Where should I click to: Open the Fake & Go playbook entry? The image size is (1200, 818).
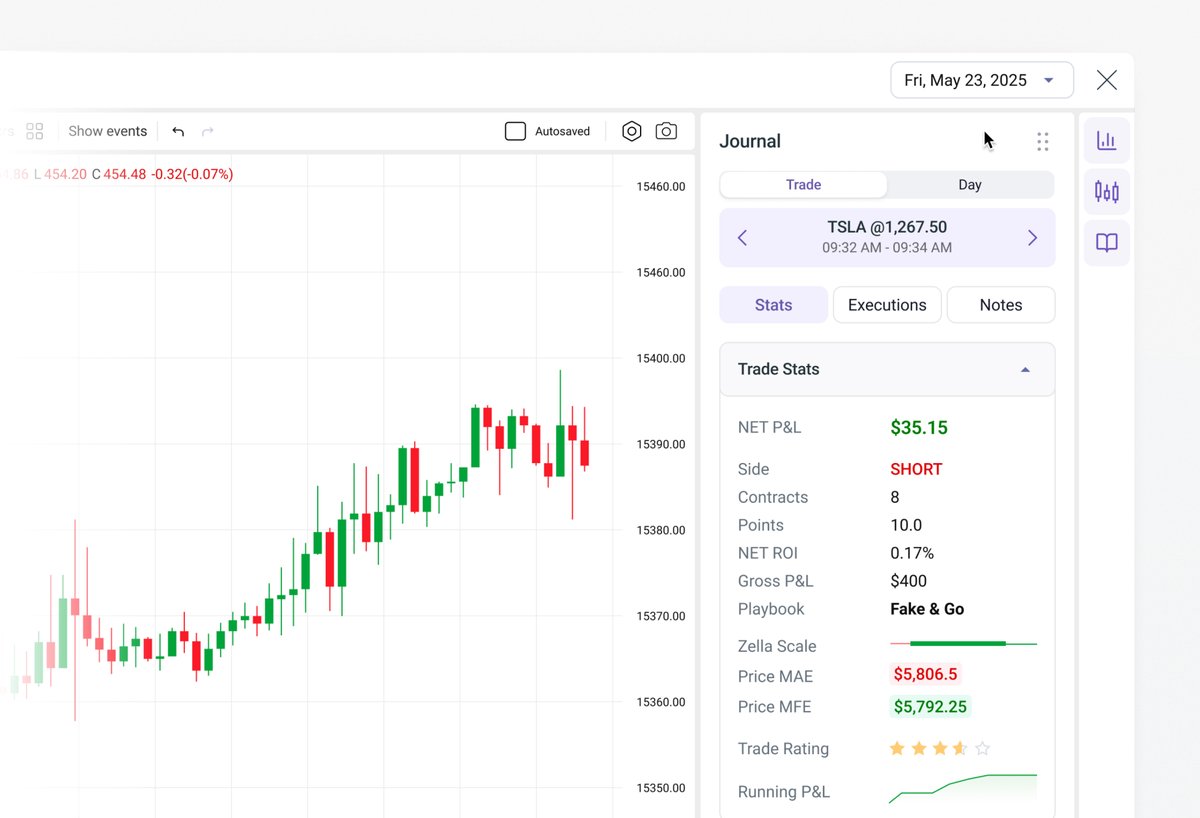click(x=926, y=609)
